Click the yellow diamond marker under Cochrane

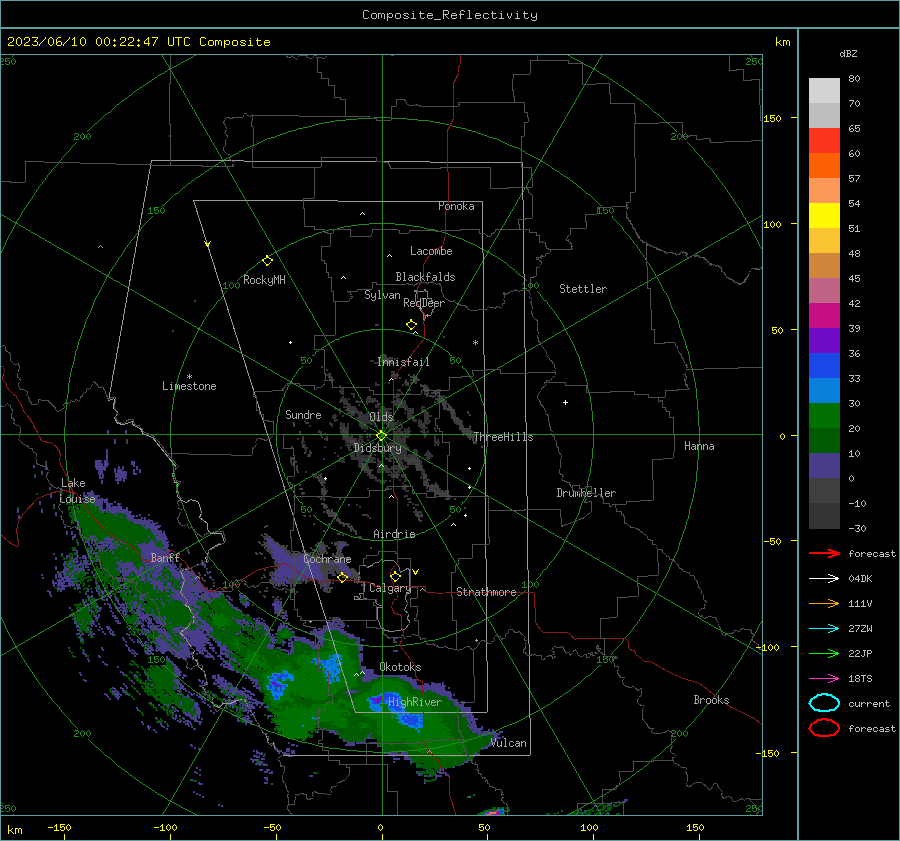pyautogui.click(x=342, y=578)
